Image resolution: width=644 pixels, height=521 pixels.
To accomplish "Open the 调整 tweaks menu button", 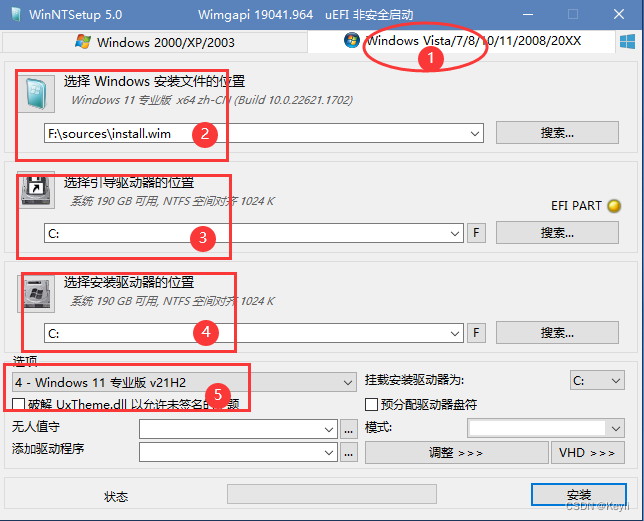I will [x=457, y=452].
